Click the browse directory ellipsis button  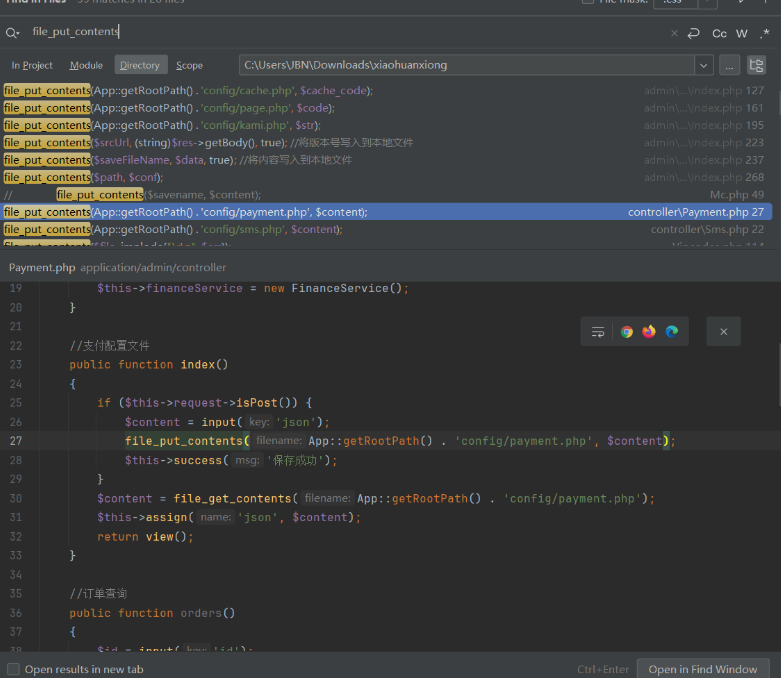pyautogui.click(x=729, y=65)
